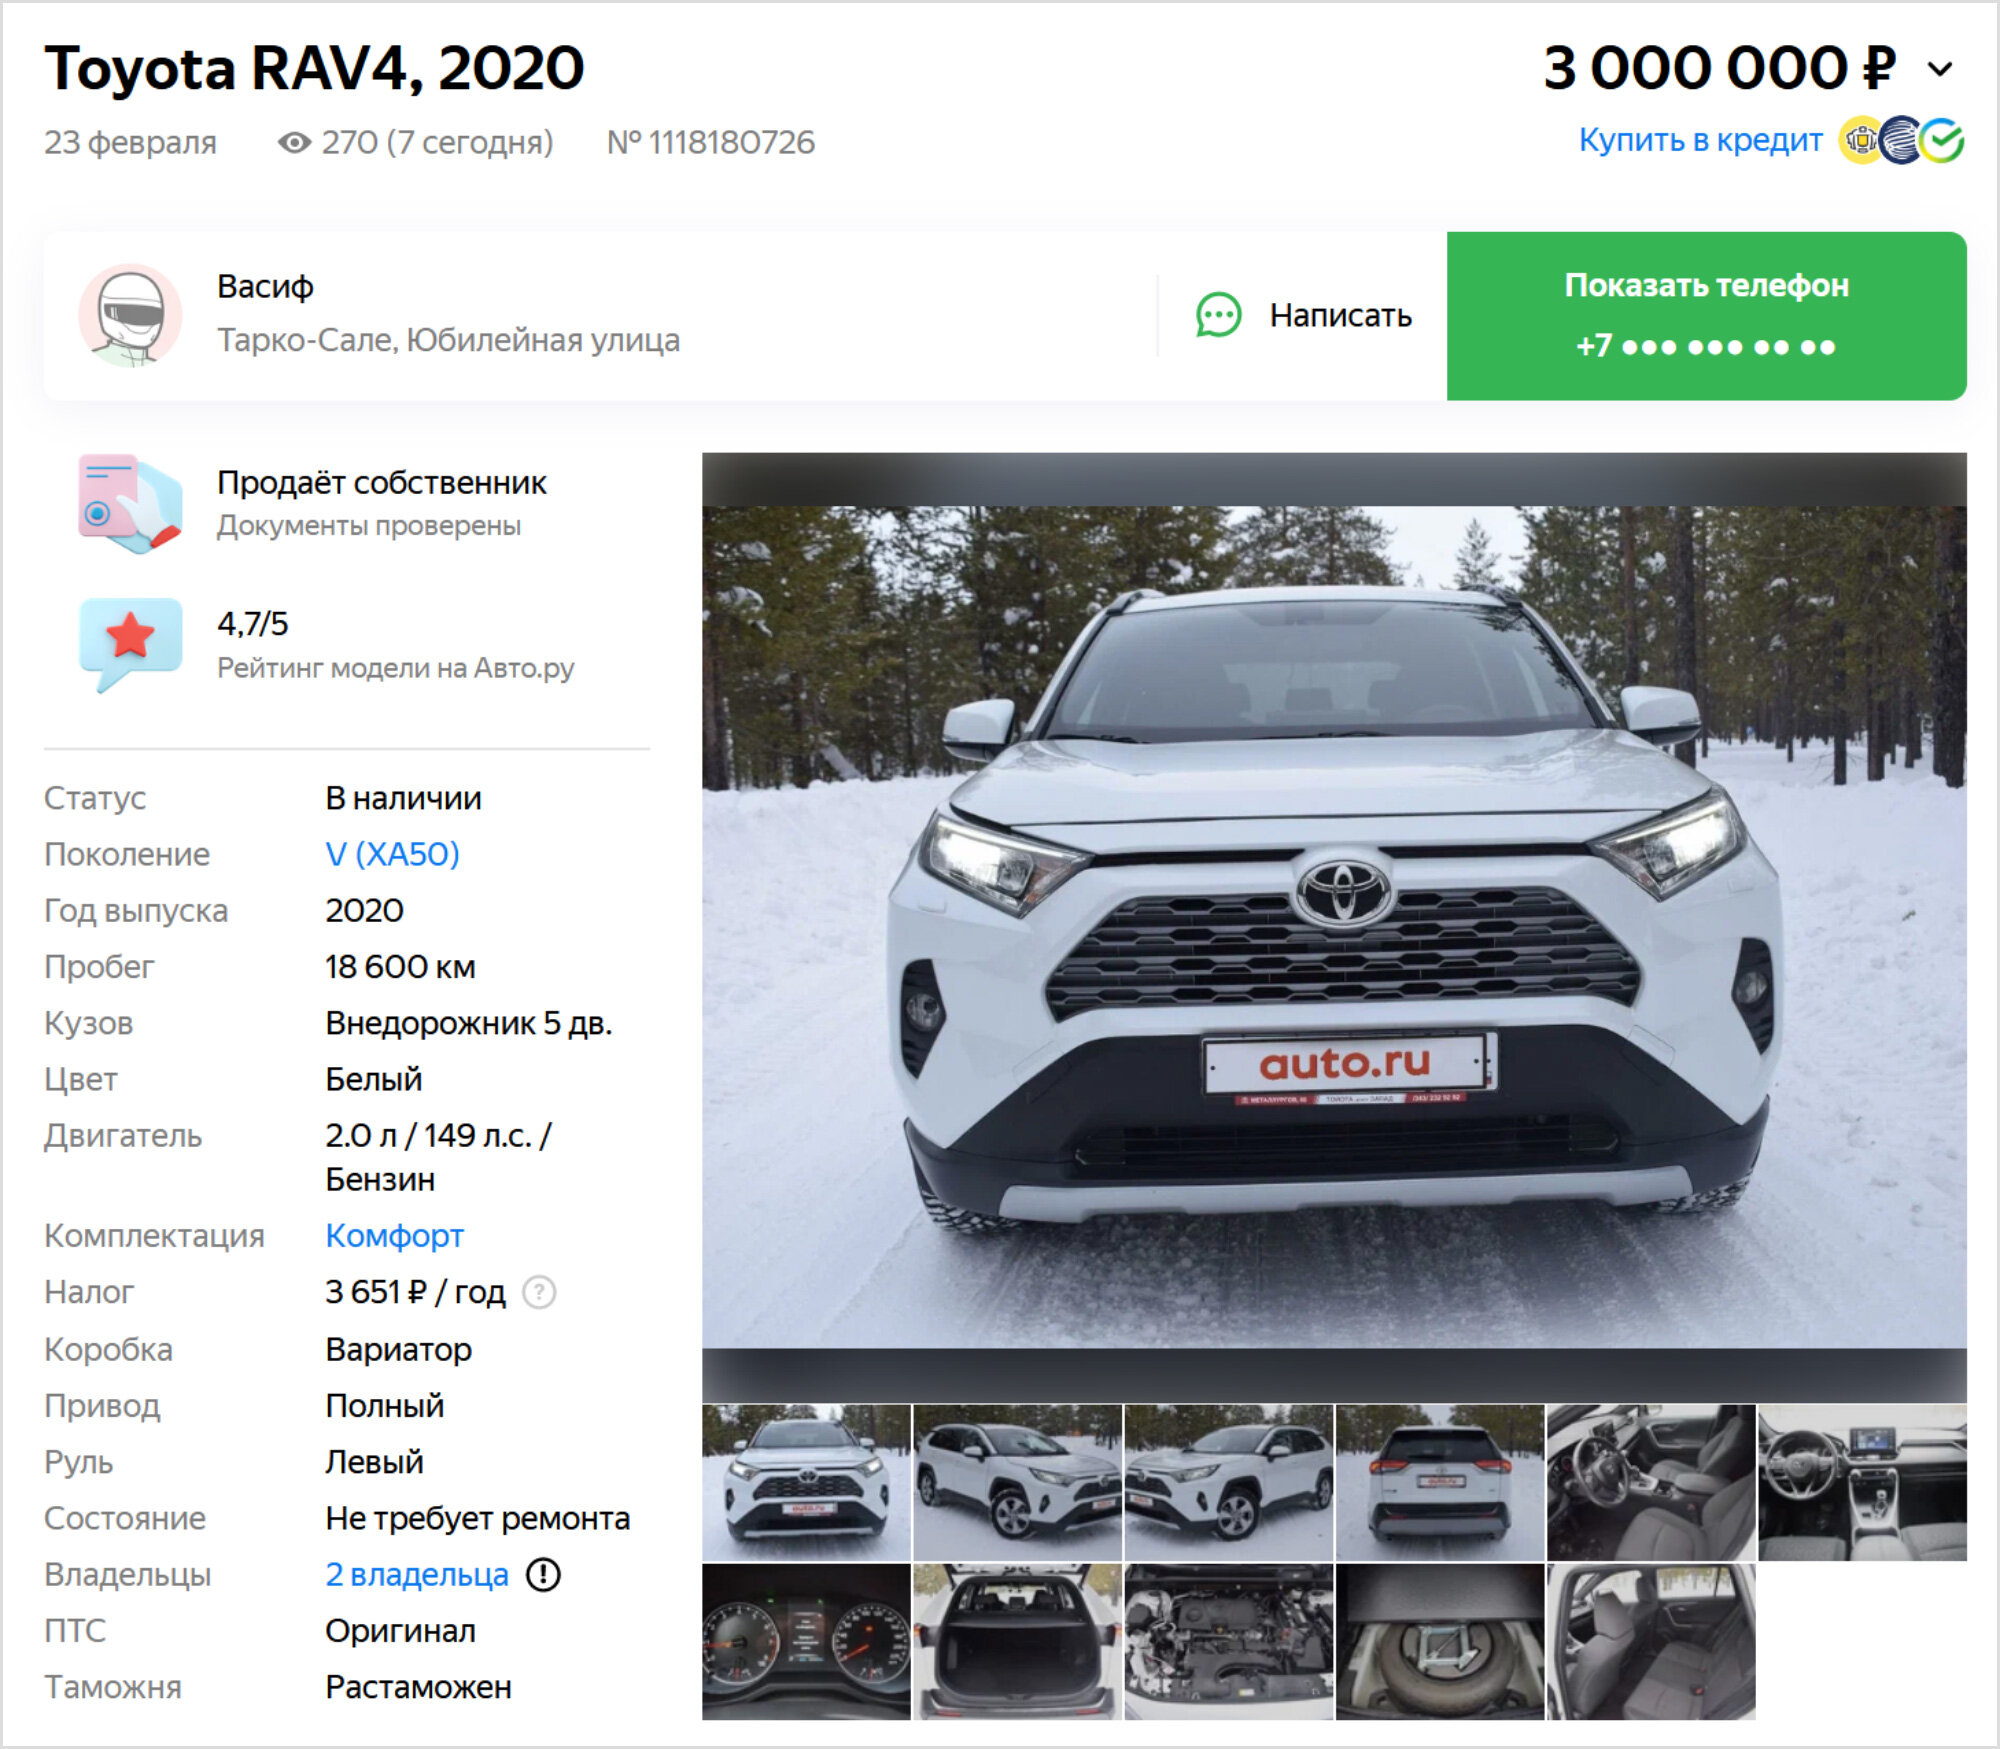Image resolution: width=2000 pixels, height=1749 pixels.
Task: Click the 'Написать' message button
Action: tap(1304, 316)
